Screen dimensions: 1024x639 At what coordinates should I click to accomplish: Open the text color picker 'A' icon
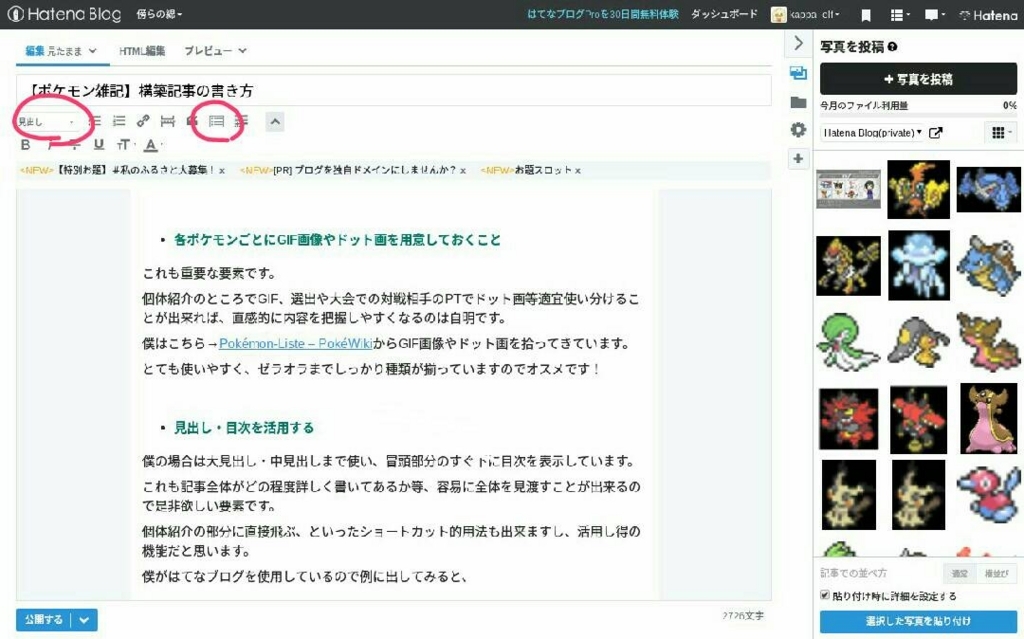pos(150,146)
